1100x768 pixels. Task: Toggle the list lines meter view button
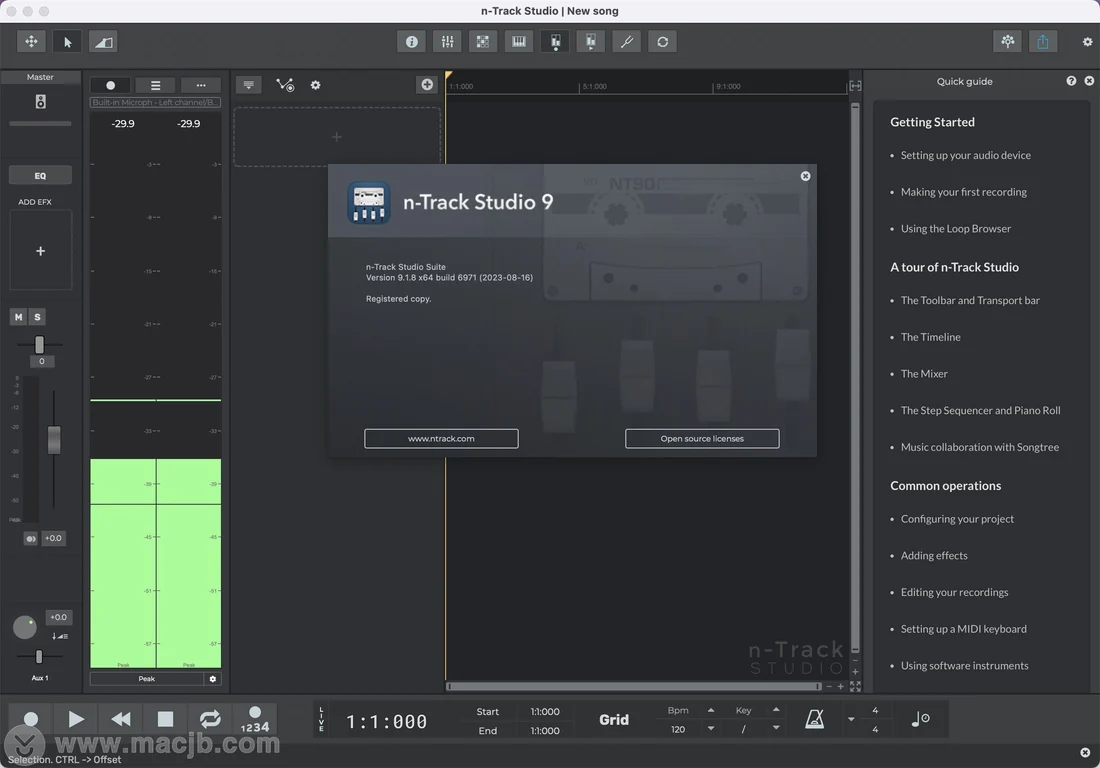pyautogui.click(x=156, y=86)
